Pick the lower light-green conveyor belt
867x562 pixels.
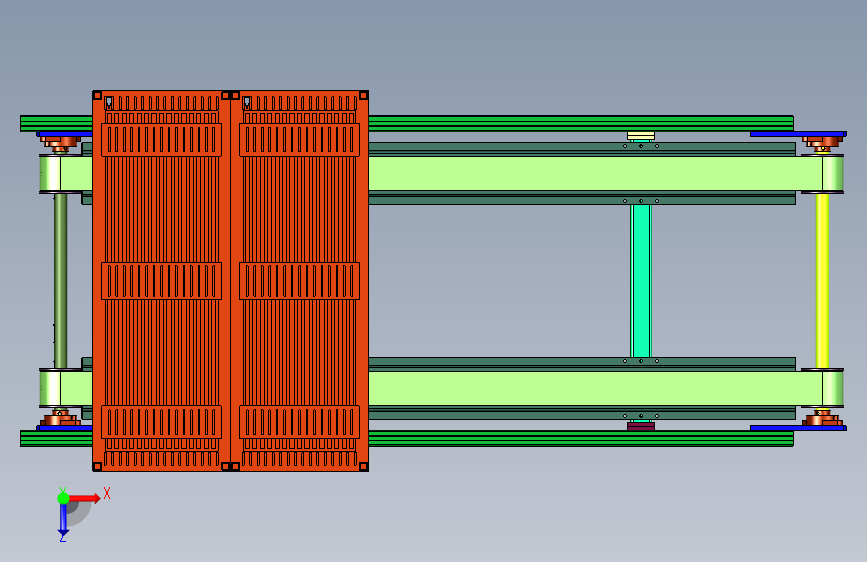(x=595, y=388)
